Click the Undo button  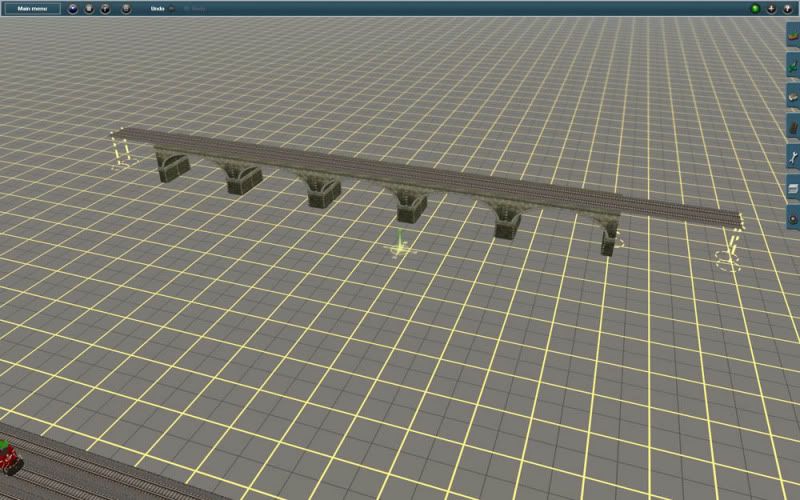pyautogui.click(x=158, y=9)
